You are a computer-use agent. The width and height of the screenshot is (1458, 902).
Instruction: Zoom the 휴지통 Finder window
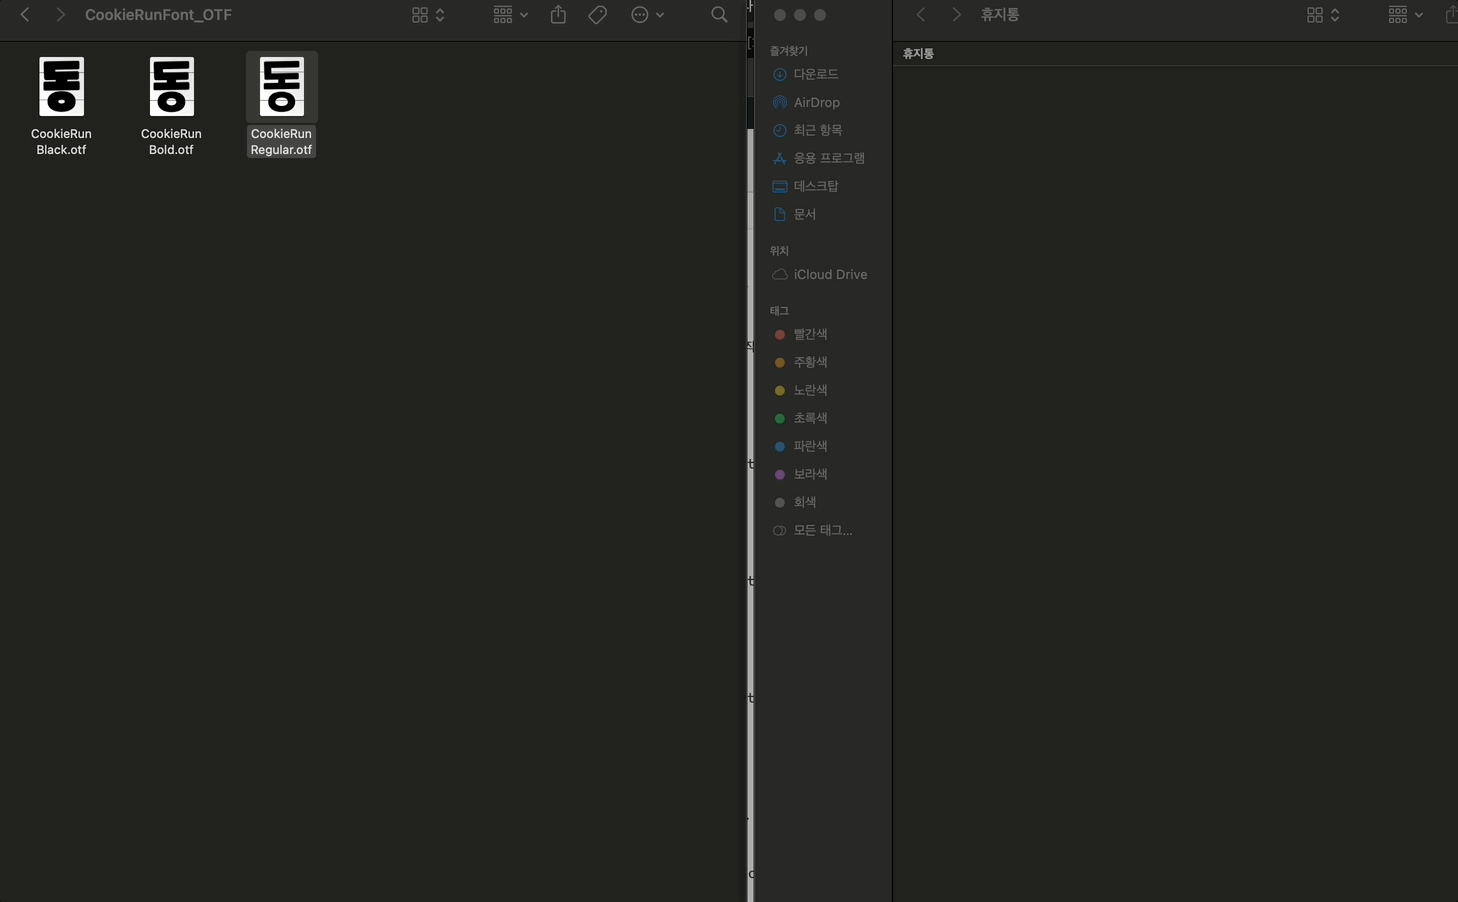(x=820, y=15)
